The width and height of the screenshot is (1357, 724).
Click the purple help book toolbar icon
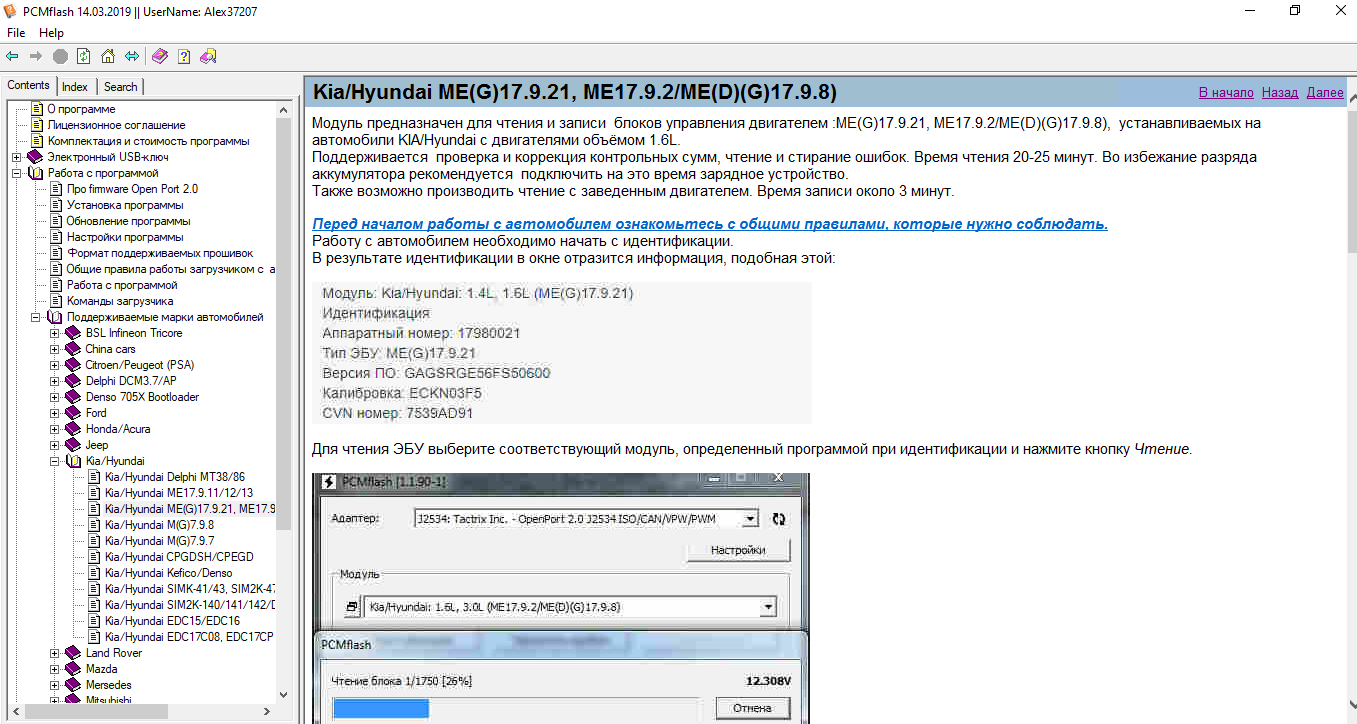(160, 56)
